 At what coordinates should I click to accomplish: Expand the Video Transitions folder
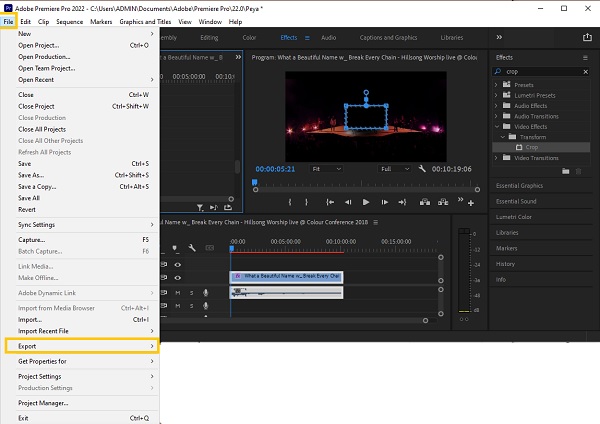click(496, 158)
